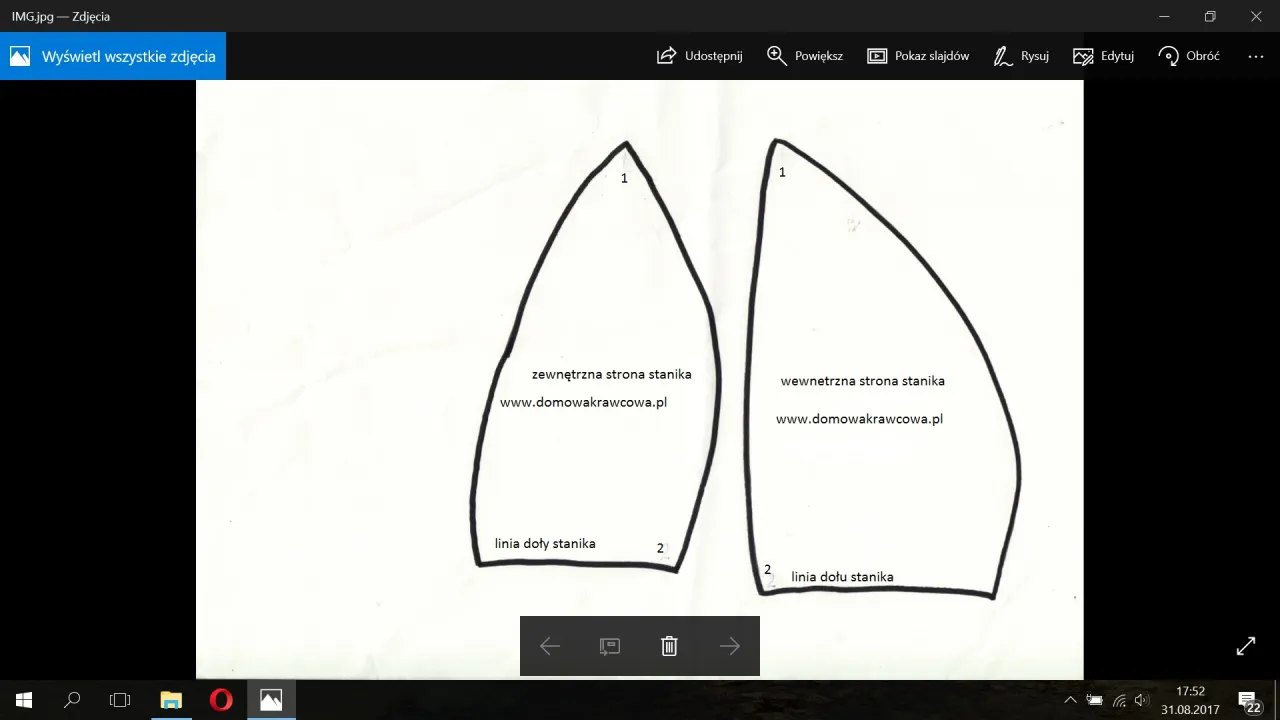Click 'linia dołu stanika' text on right pattern
Image resolution: width=1280 pixels, height=720 pixels.
[842, 577]
